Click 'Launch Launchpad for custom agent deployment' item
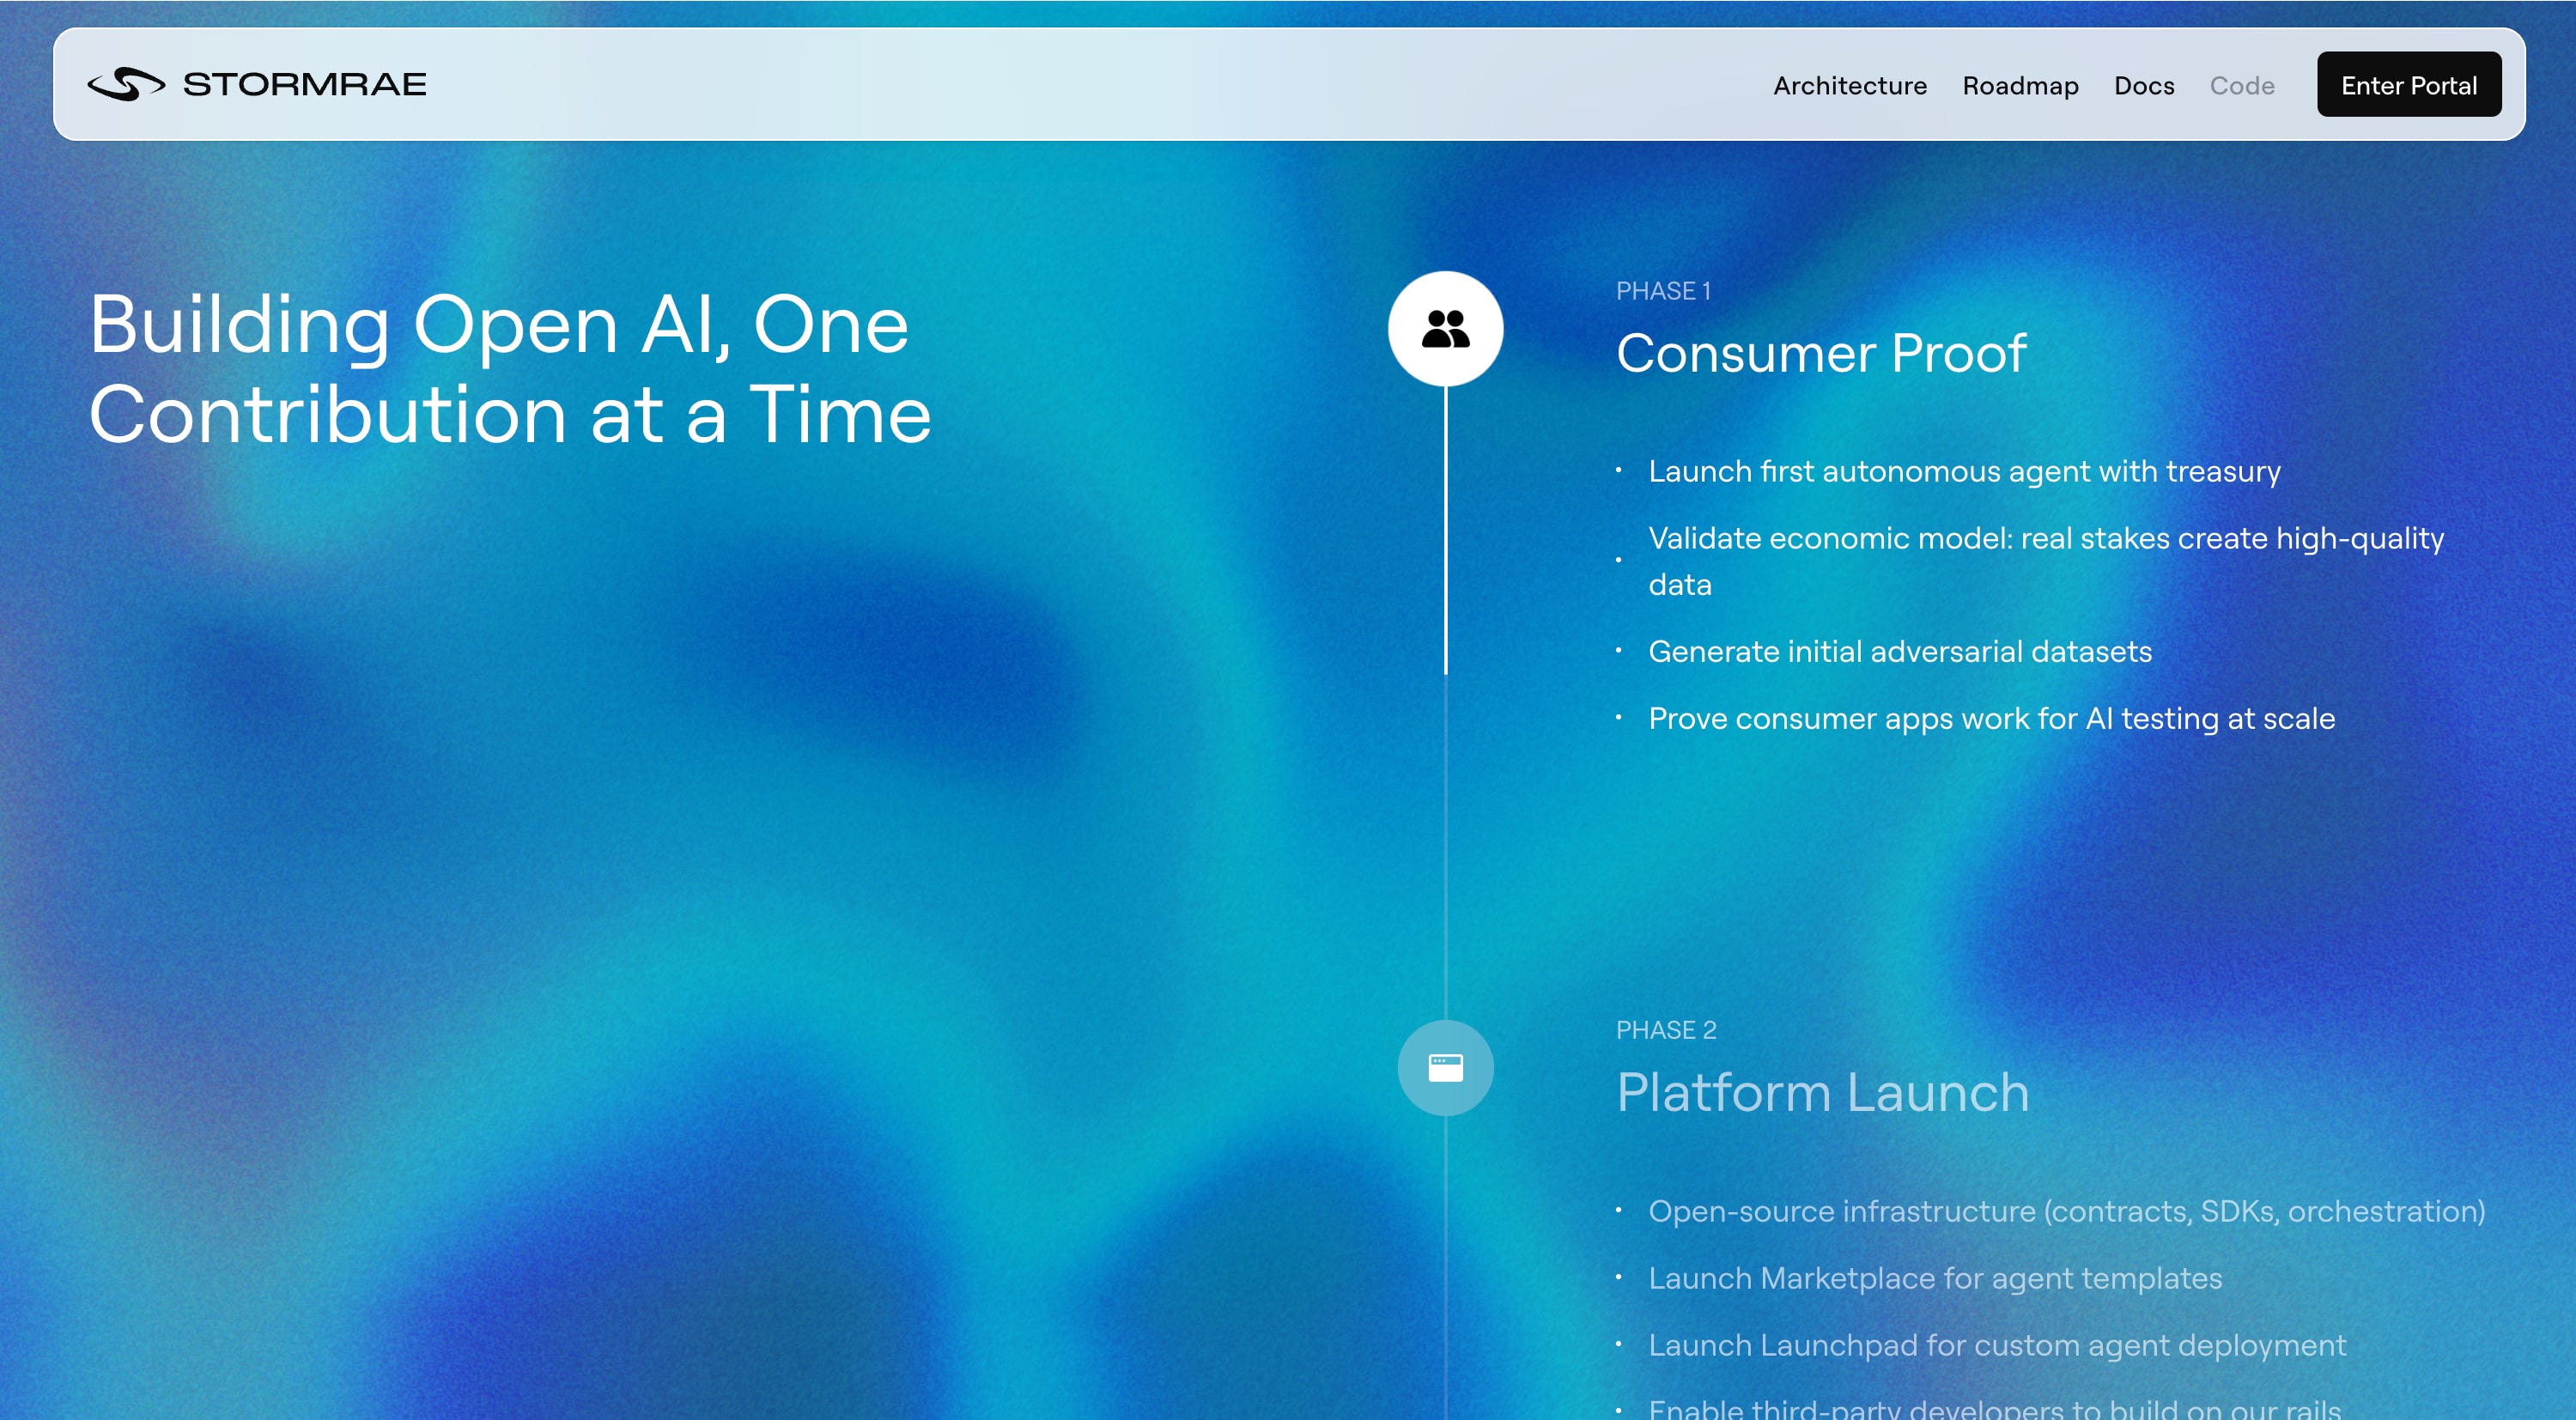This screenshot has width=2576, height=1420. 1996,1345
